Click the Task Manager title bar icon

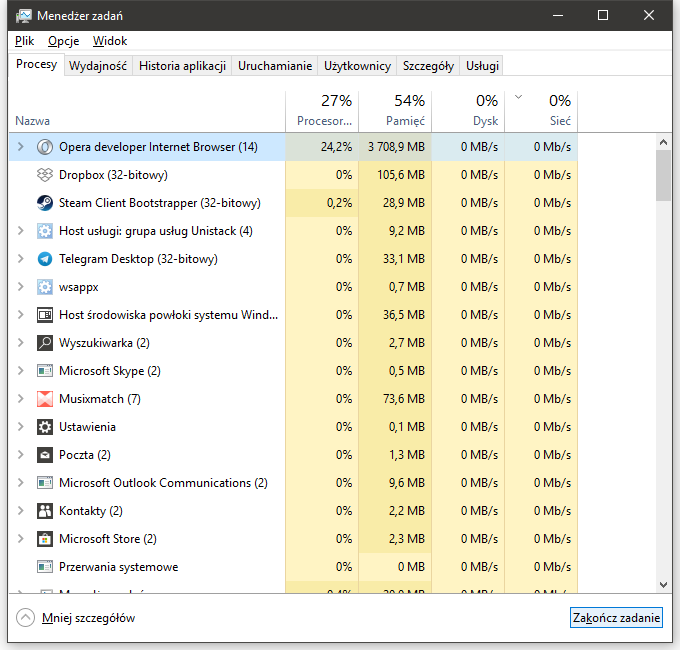(24, 16)
